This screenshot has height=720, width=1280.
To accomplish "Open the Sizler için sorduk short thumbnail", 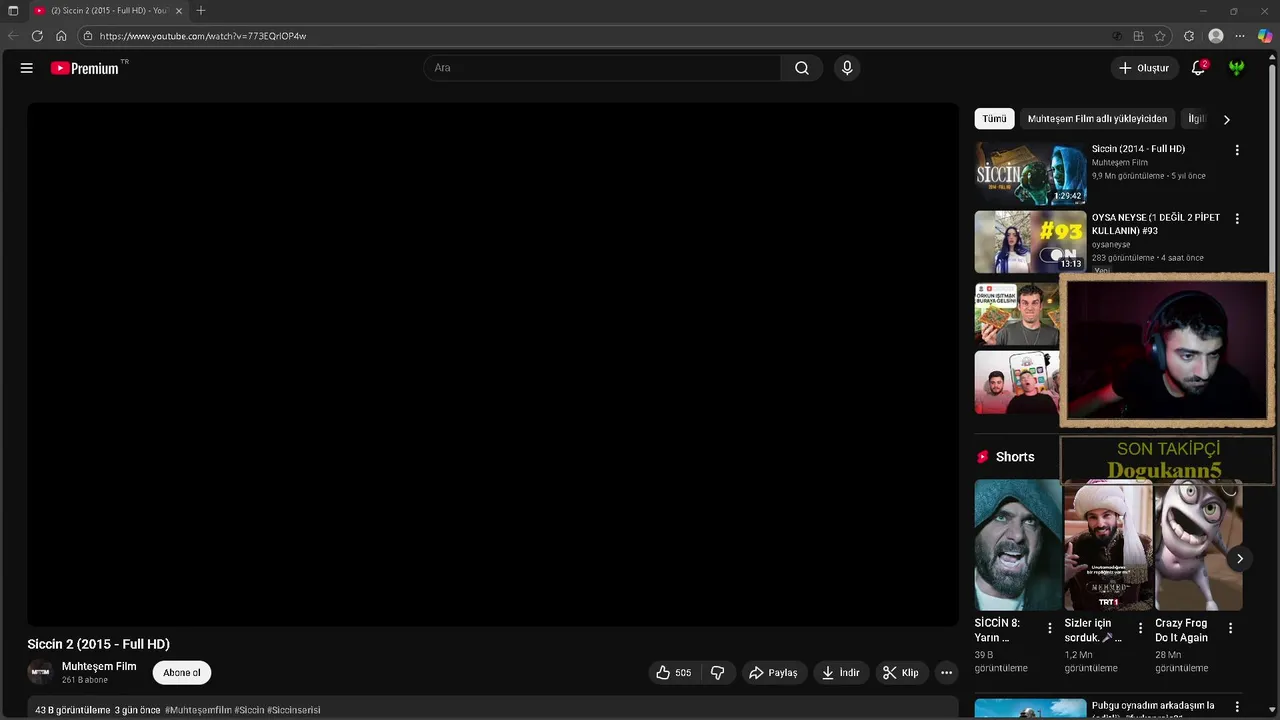I will point(1108,545).
